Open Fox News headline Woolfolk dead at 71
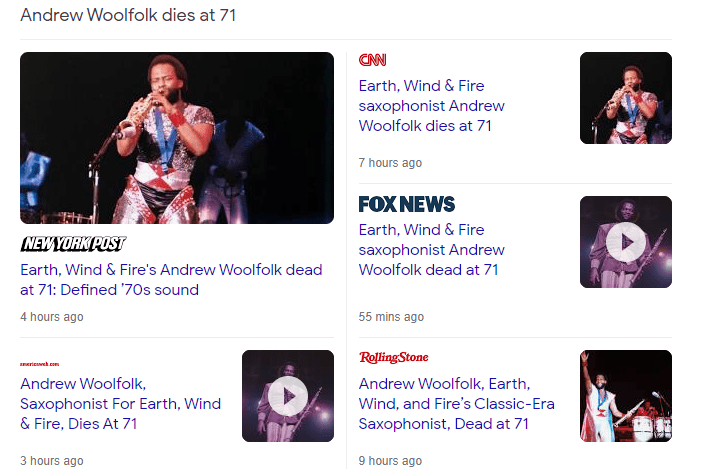The image size is (701, 476). point(431,250)
